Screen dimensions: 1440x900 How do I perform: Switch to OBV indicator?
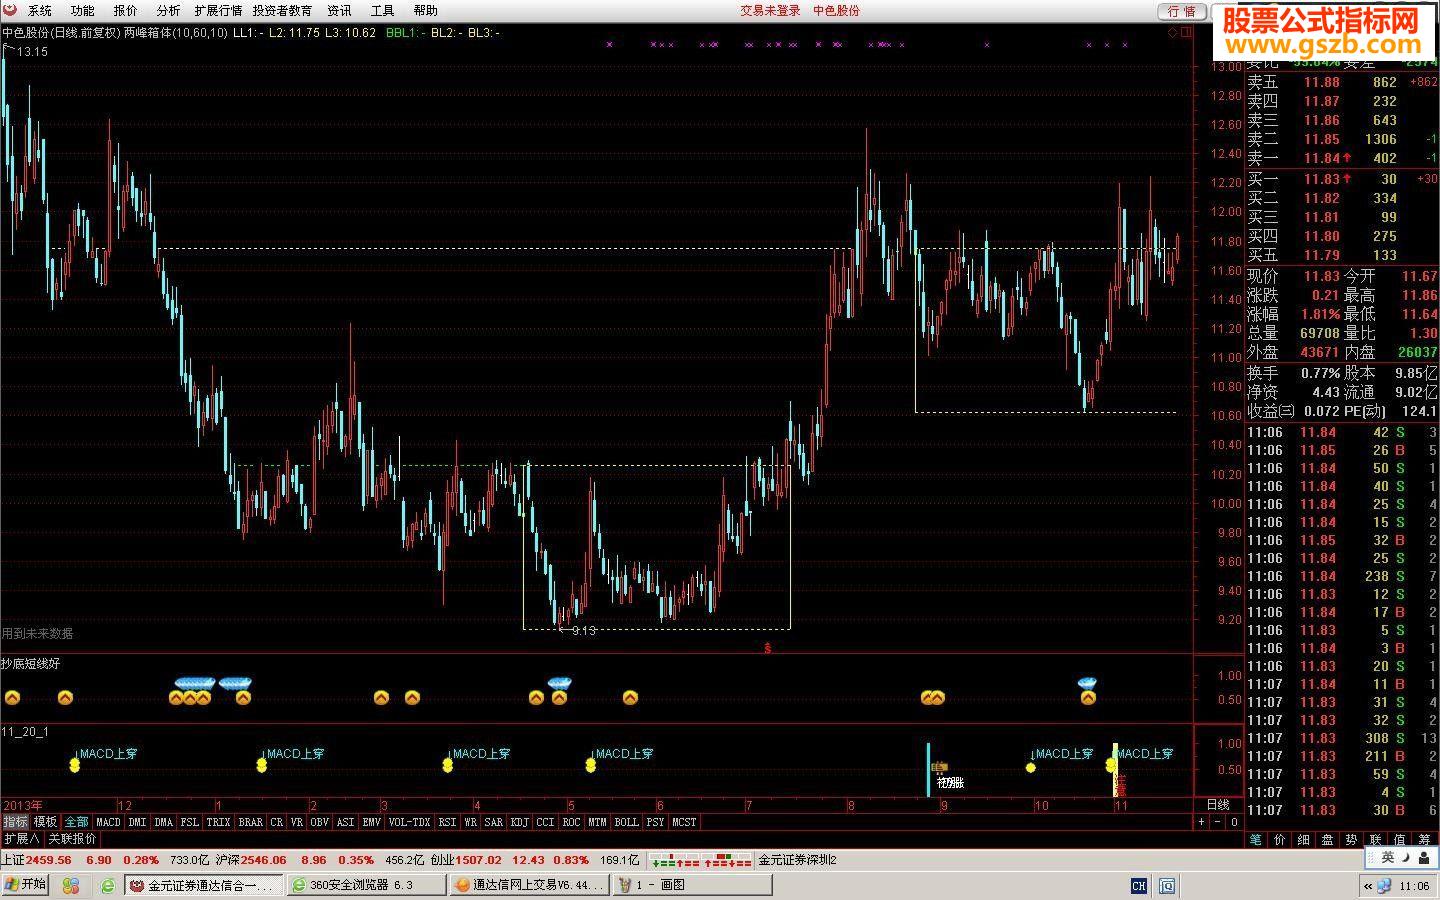pyautogui.click(x=319, y=822)
